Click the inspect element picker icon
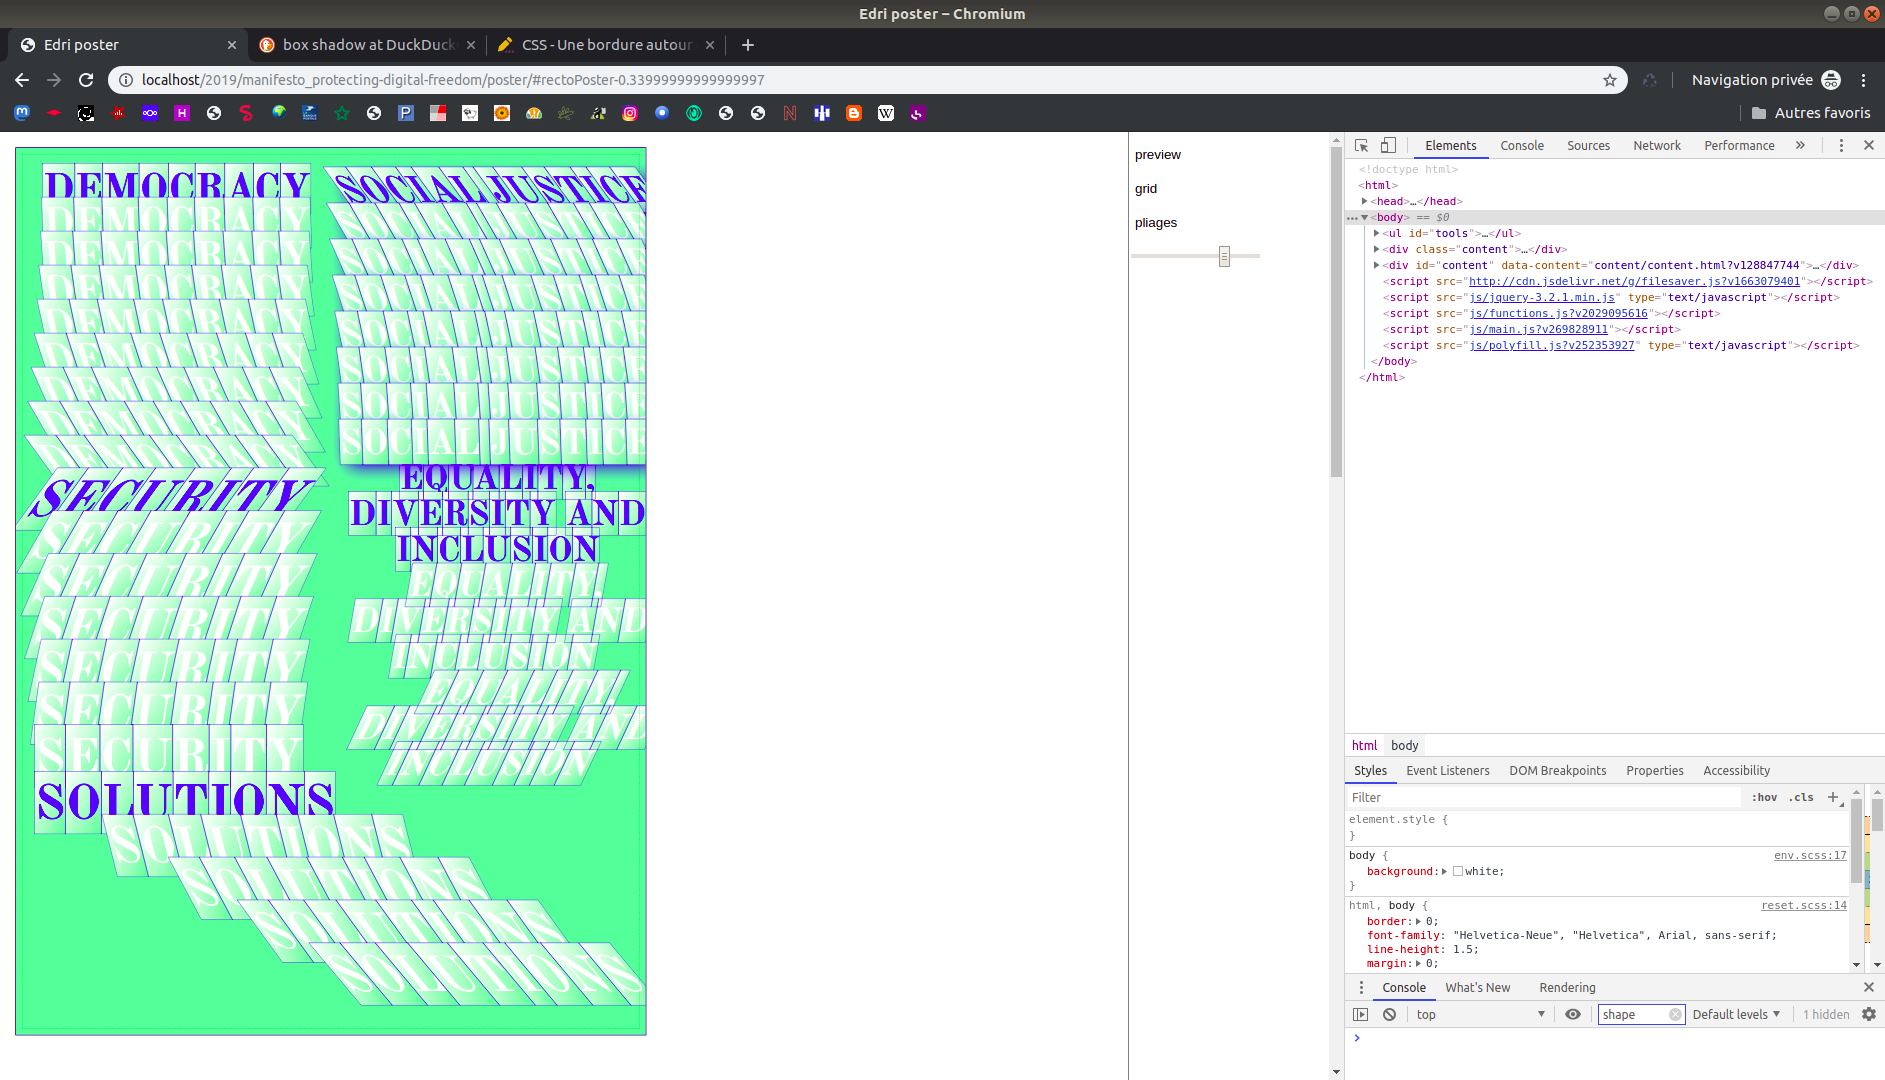The width and height of the screenshot is (1885, 1080). click(1361, 145)
